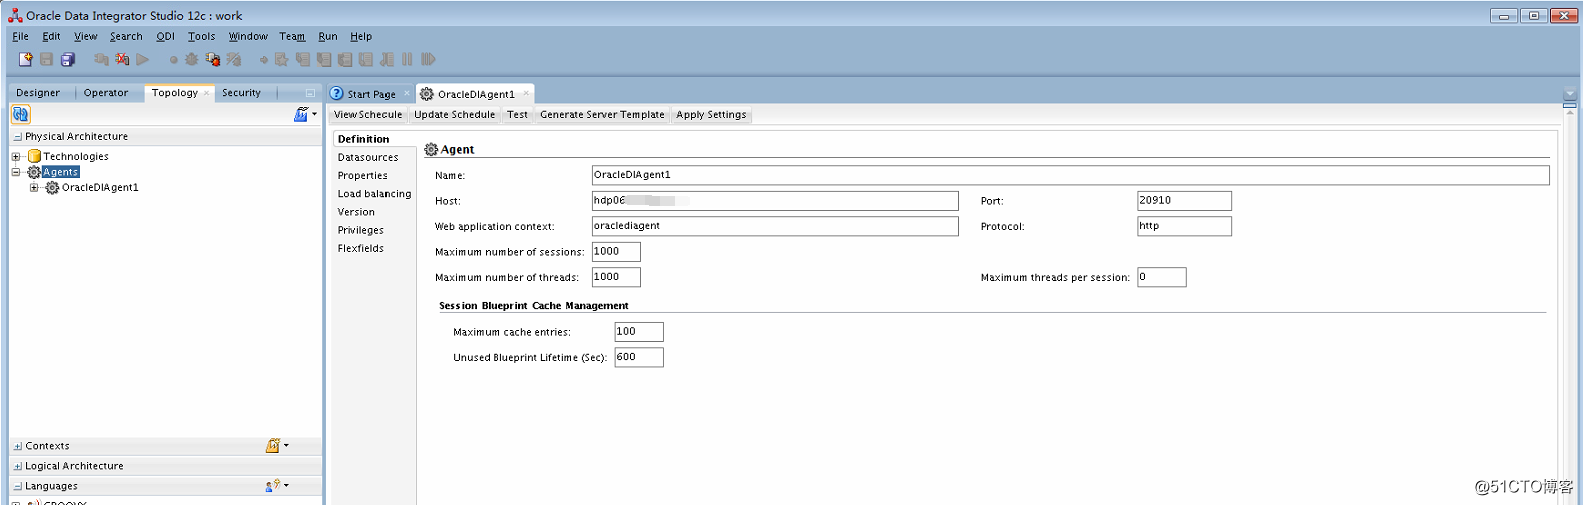
Task: Open the Edit menu
Action: [51, 36]
